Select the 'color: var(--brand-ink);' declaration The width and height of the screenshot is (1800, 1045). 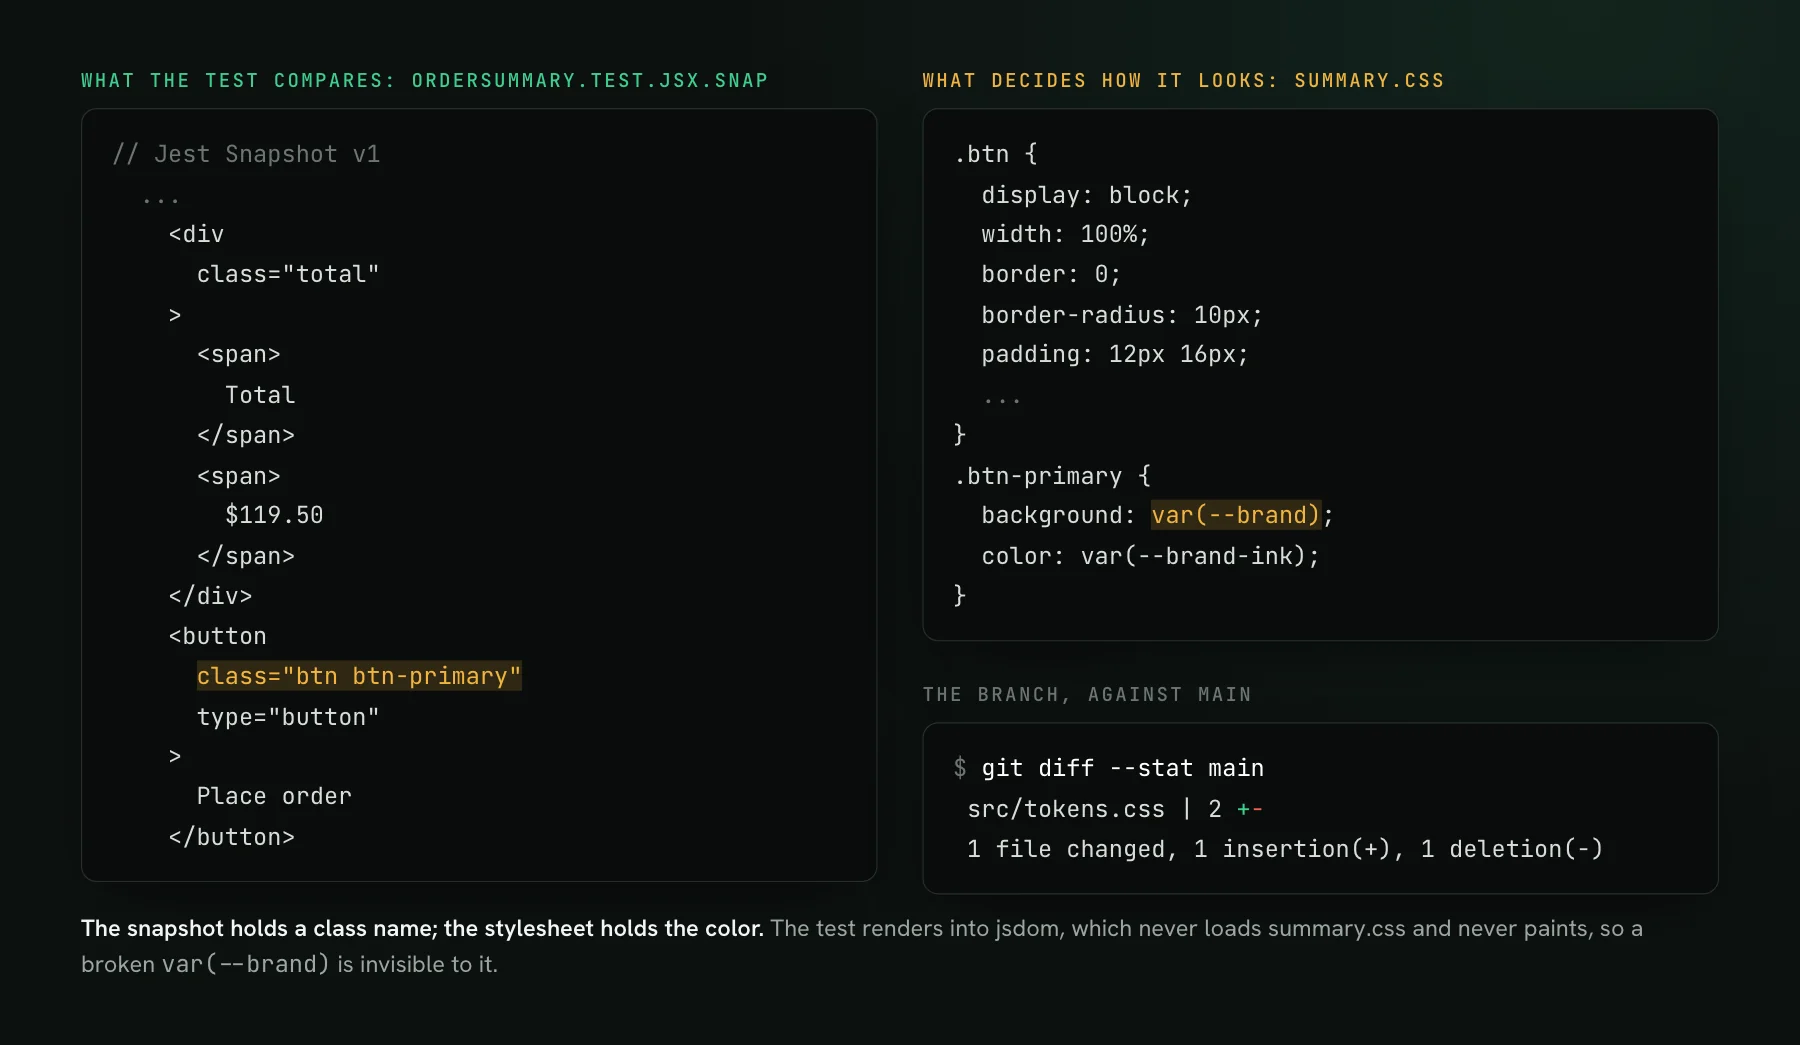[x=1150, y=556]
